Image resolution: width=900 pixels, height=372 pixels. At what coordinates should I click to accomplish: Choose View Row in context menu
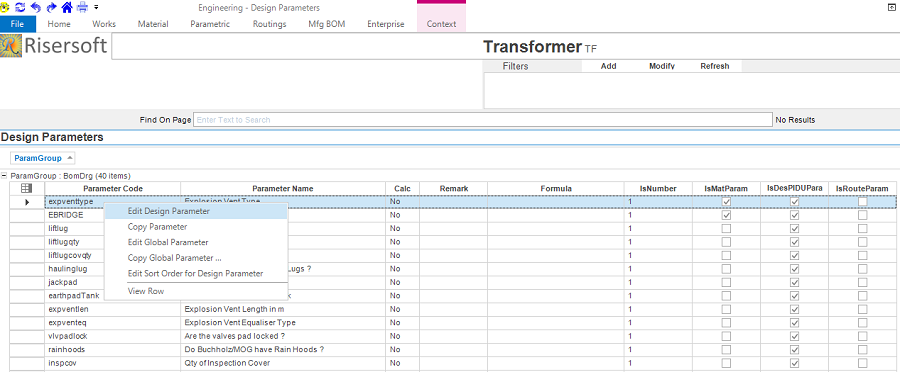coord(195,291)
